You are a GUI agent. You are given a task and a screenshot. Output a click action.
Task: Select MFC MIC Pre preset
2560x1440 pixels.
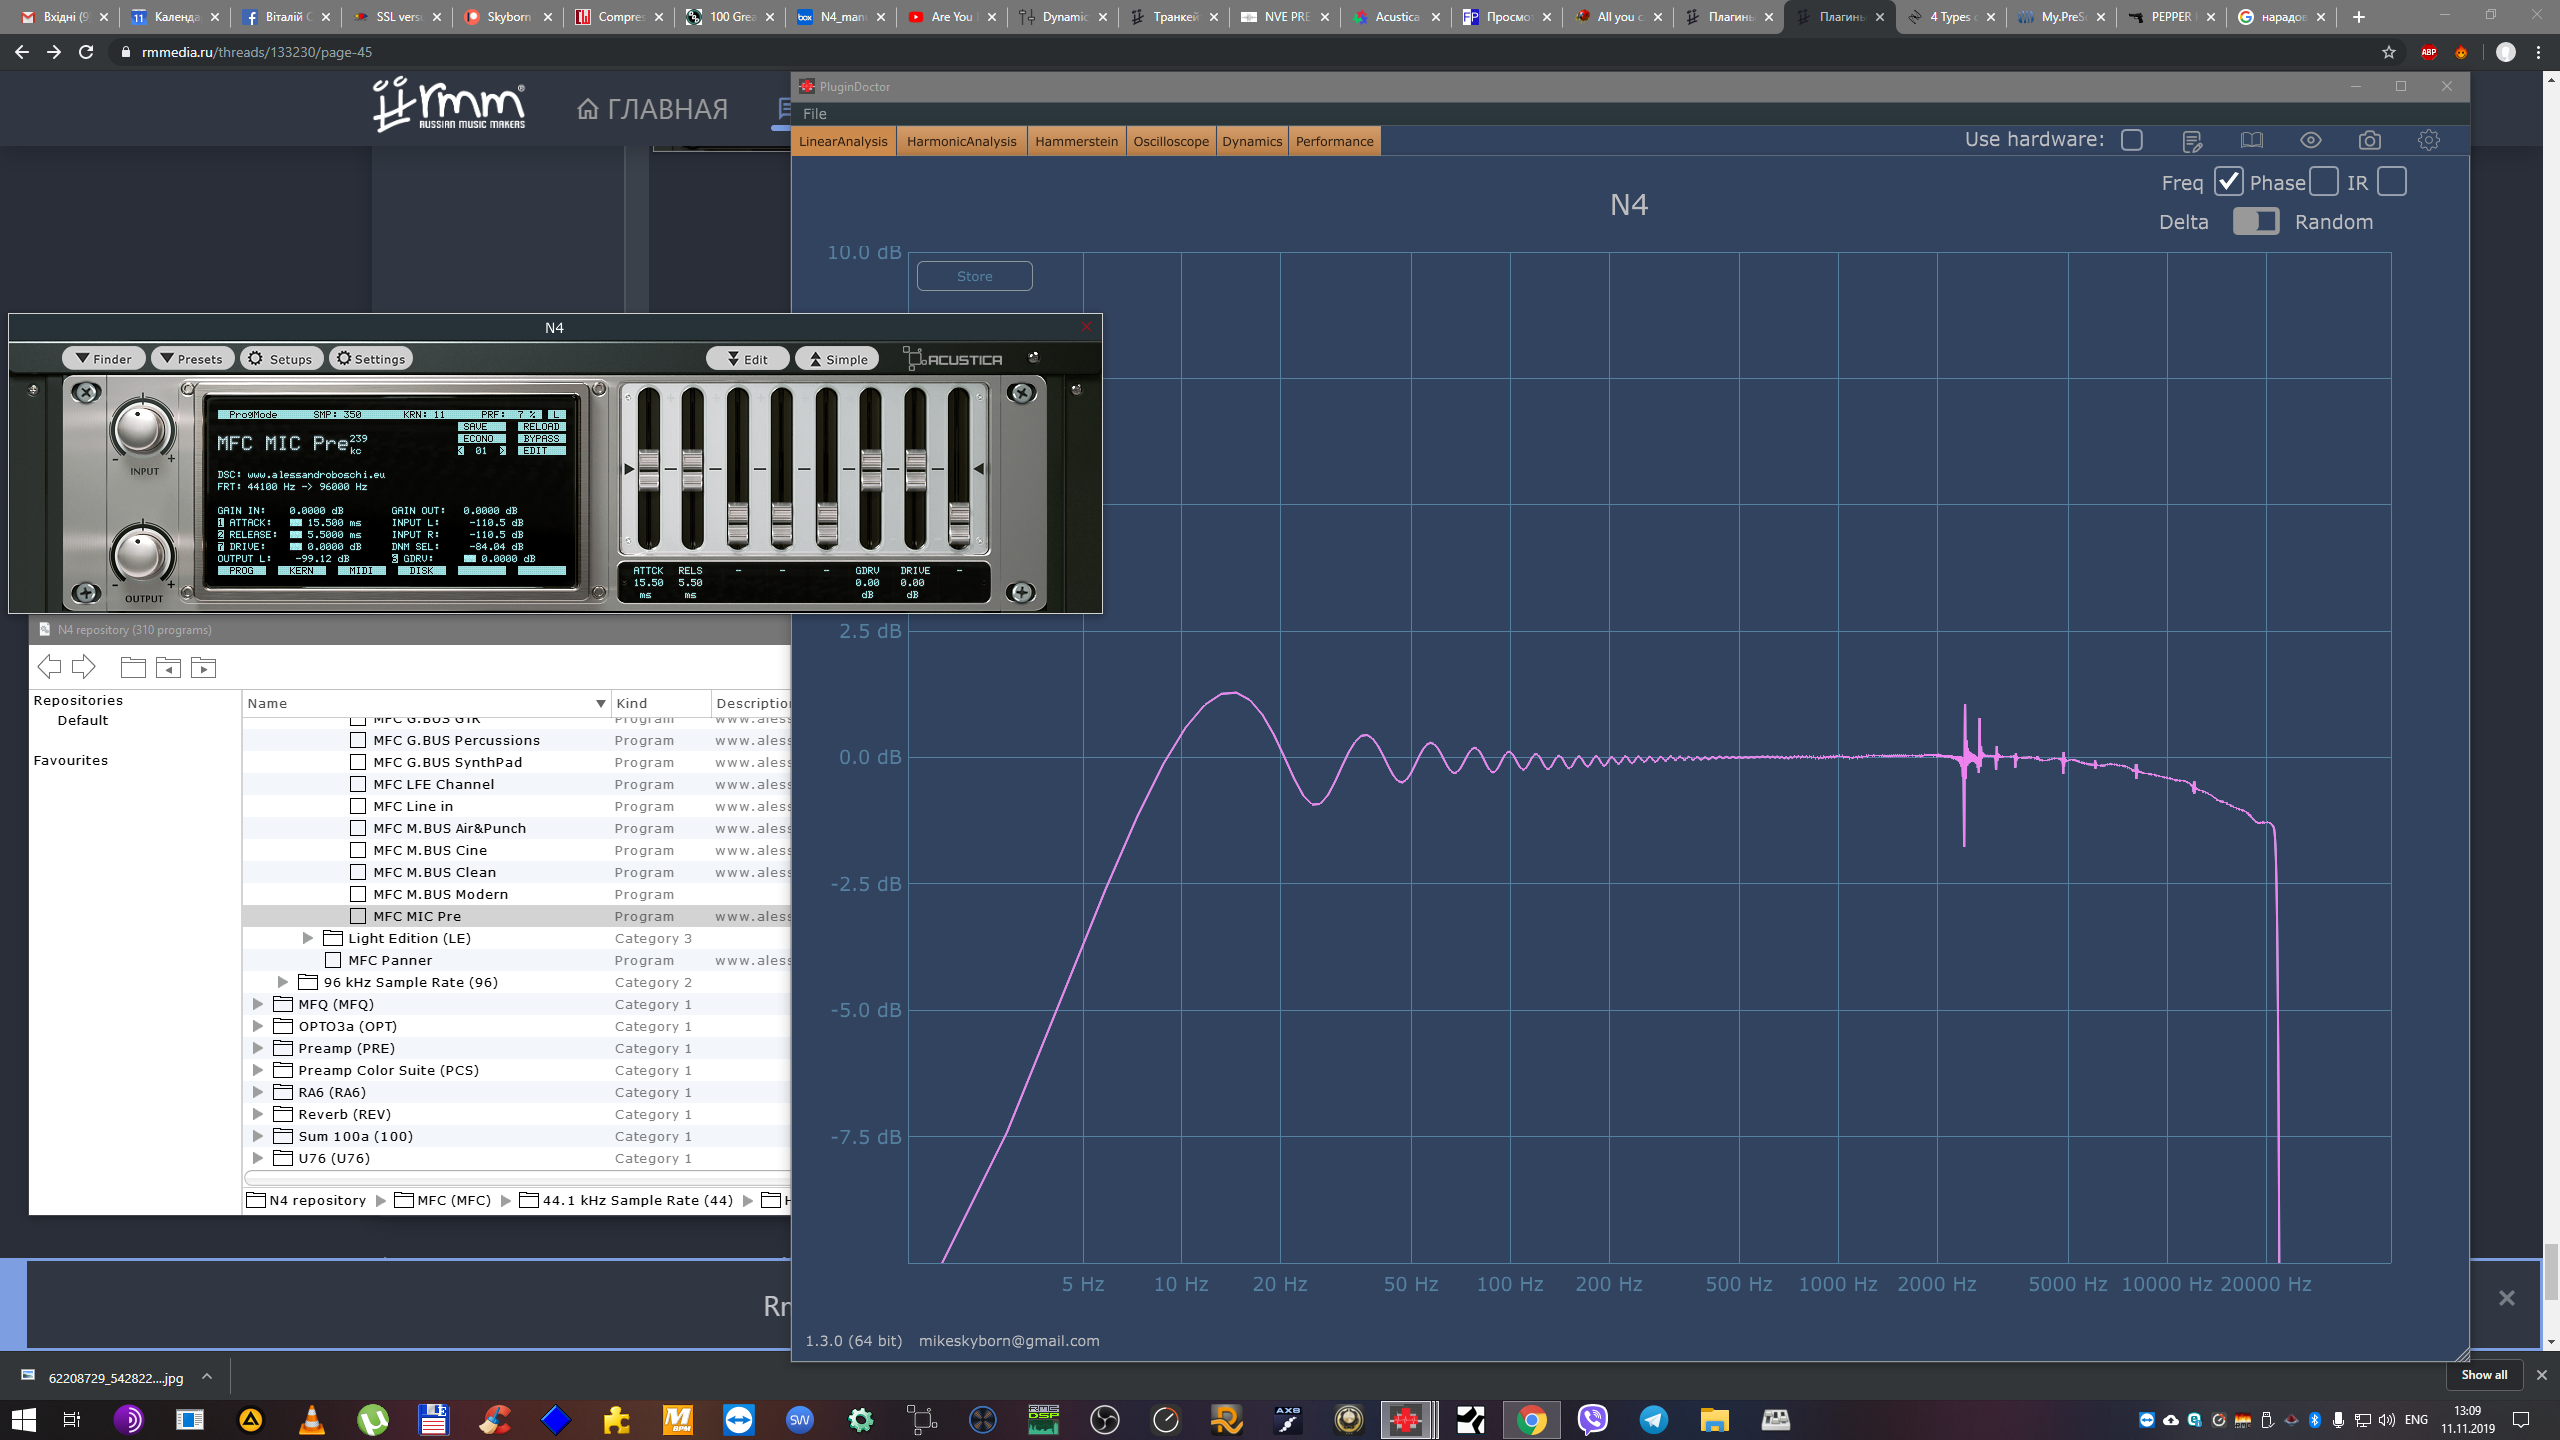tap(417, 916)
